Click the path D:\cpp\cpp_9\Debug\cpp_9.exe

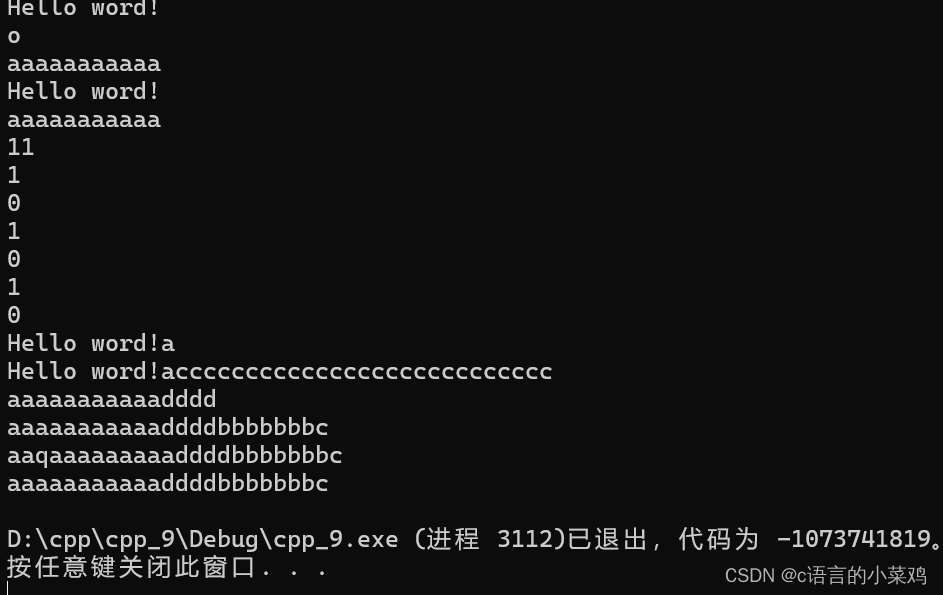pyautogui.click(x=203, y=540)
